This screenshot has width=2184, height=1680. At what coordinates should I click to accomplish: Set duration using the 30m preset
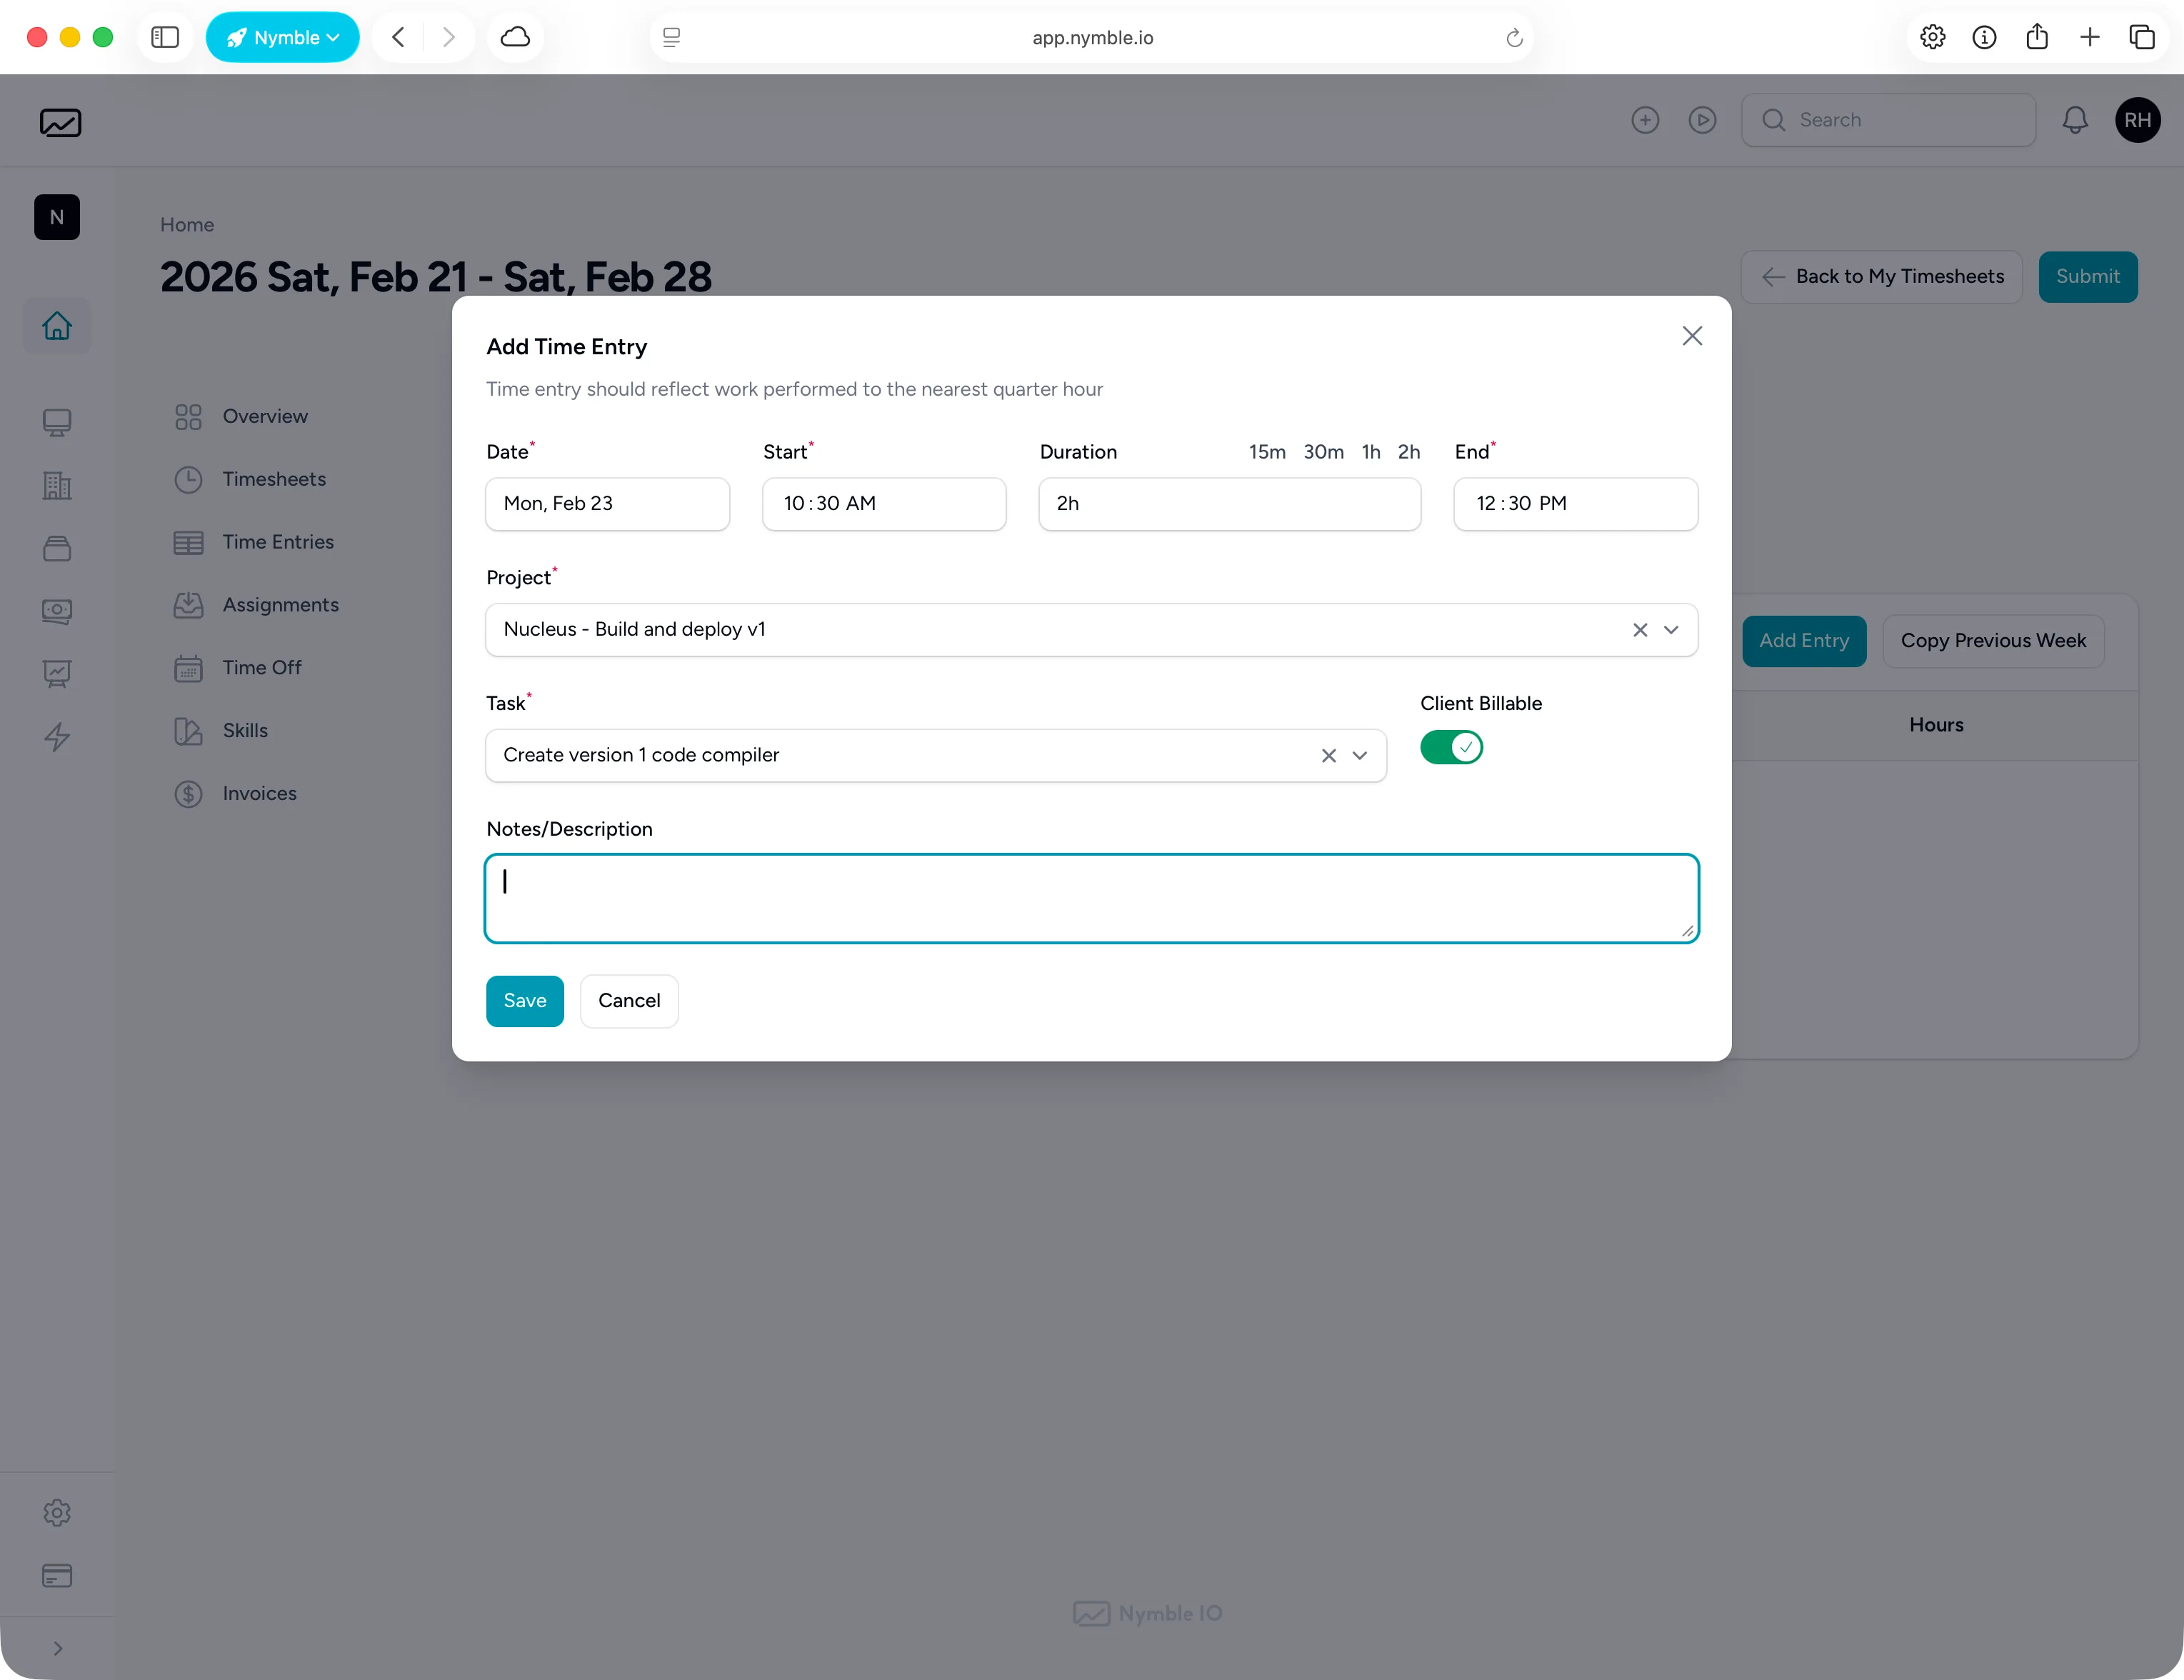pos(1323,452)
